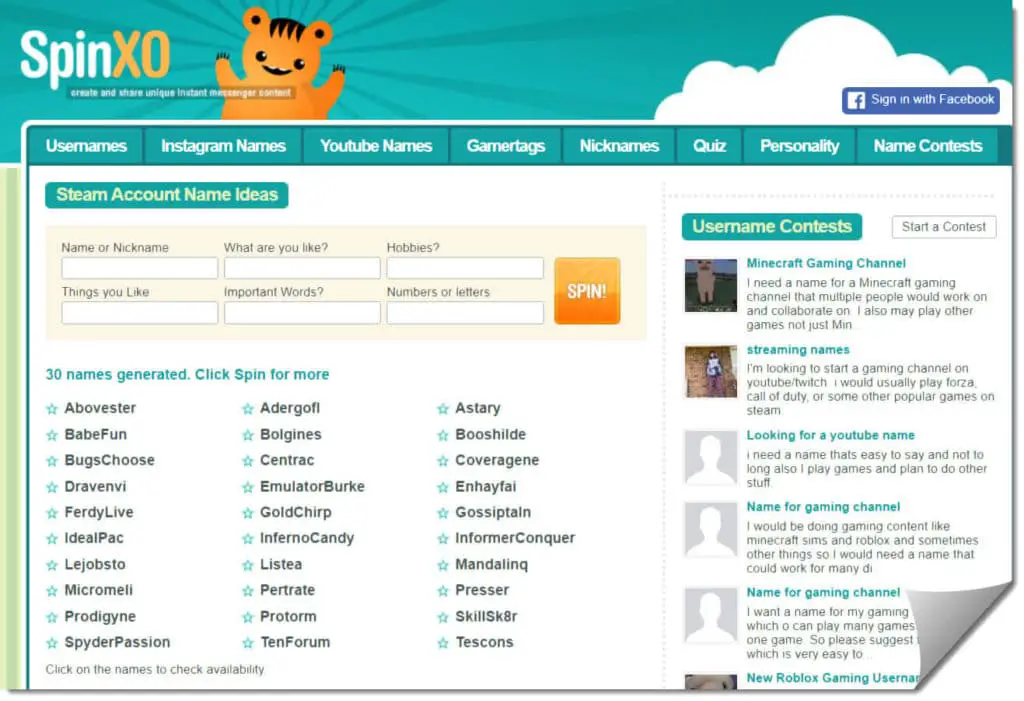Click the star icon next to Astary

click(443, 409)
